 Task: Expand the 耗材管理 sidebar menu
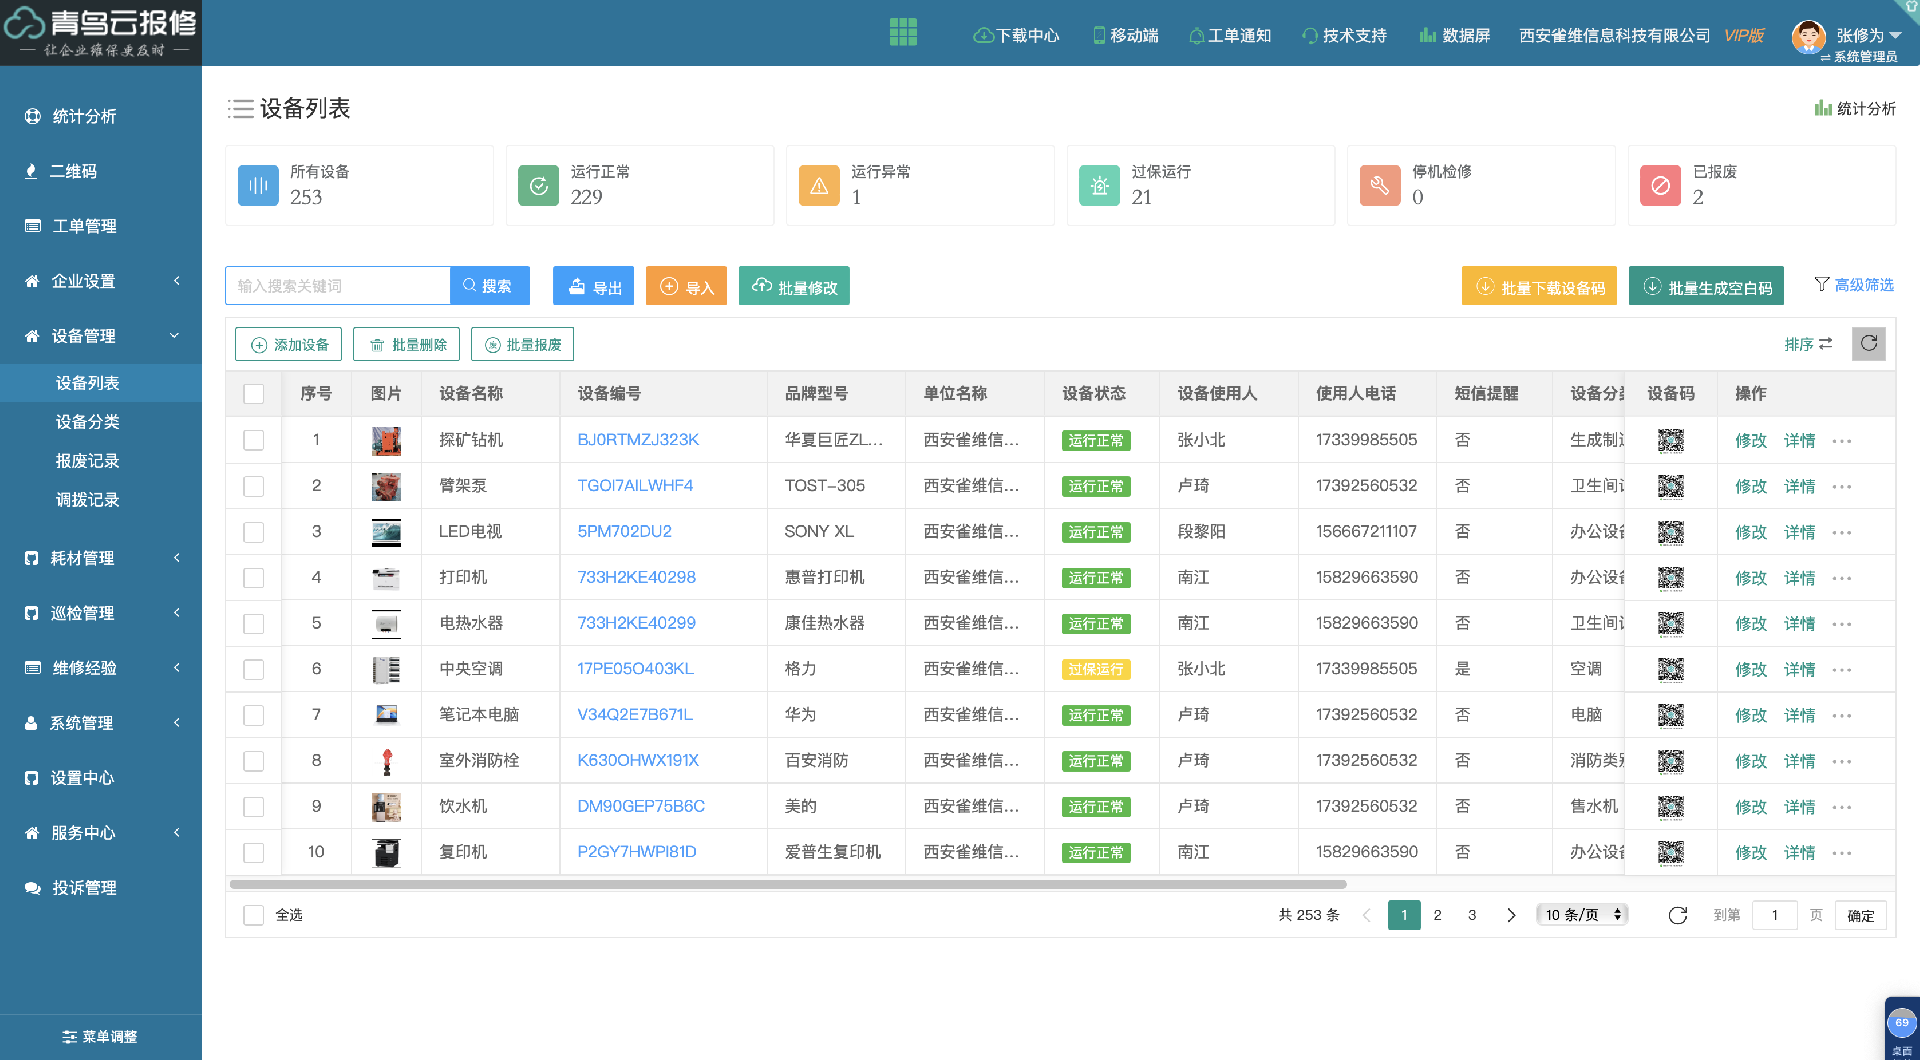coord(100,558)
